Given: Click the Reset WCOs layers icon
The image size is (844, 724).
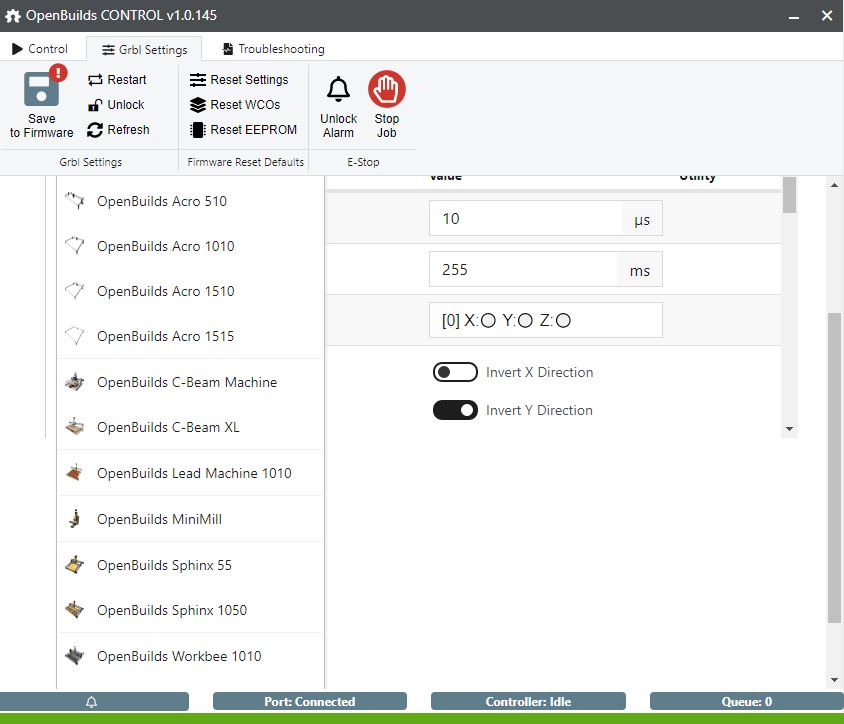Looking at the screenshot, I should coord(198,105).
